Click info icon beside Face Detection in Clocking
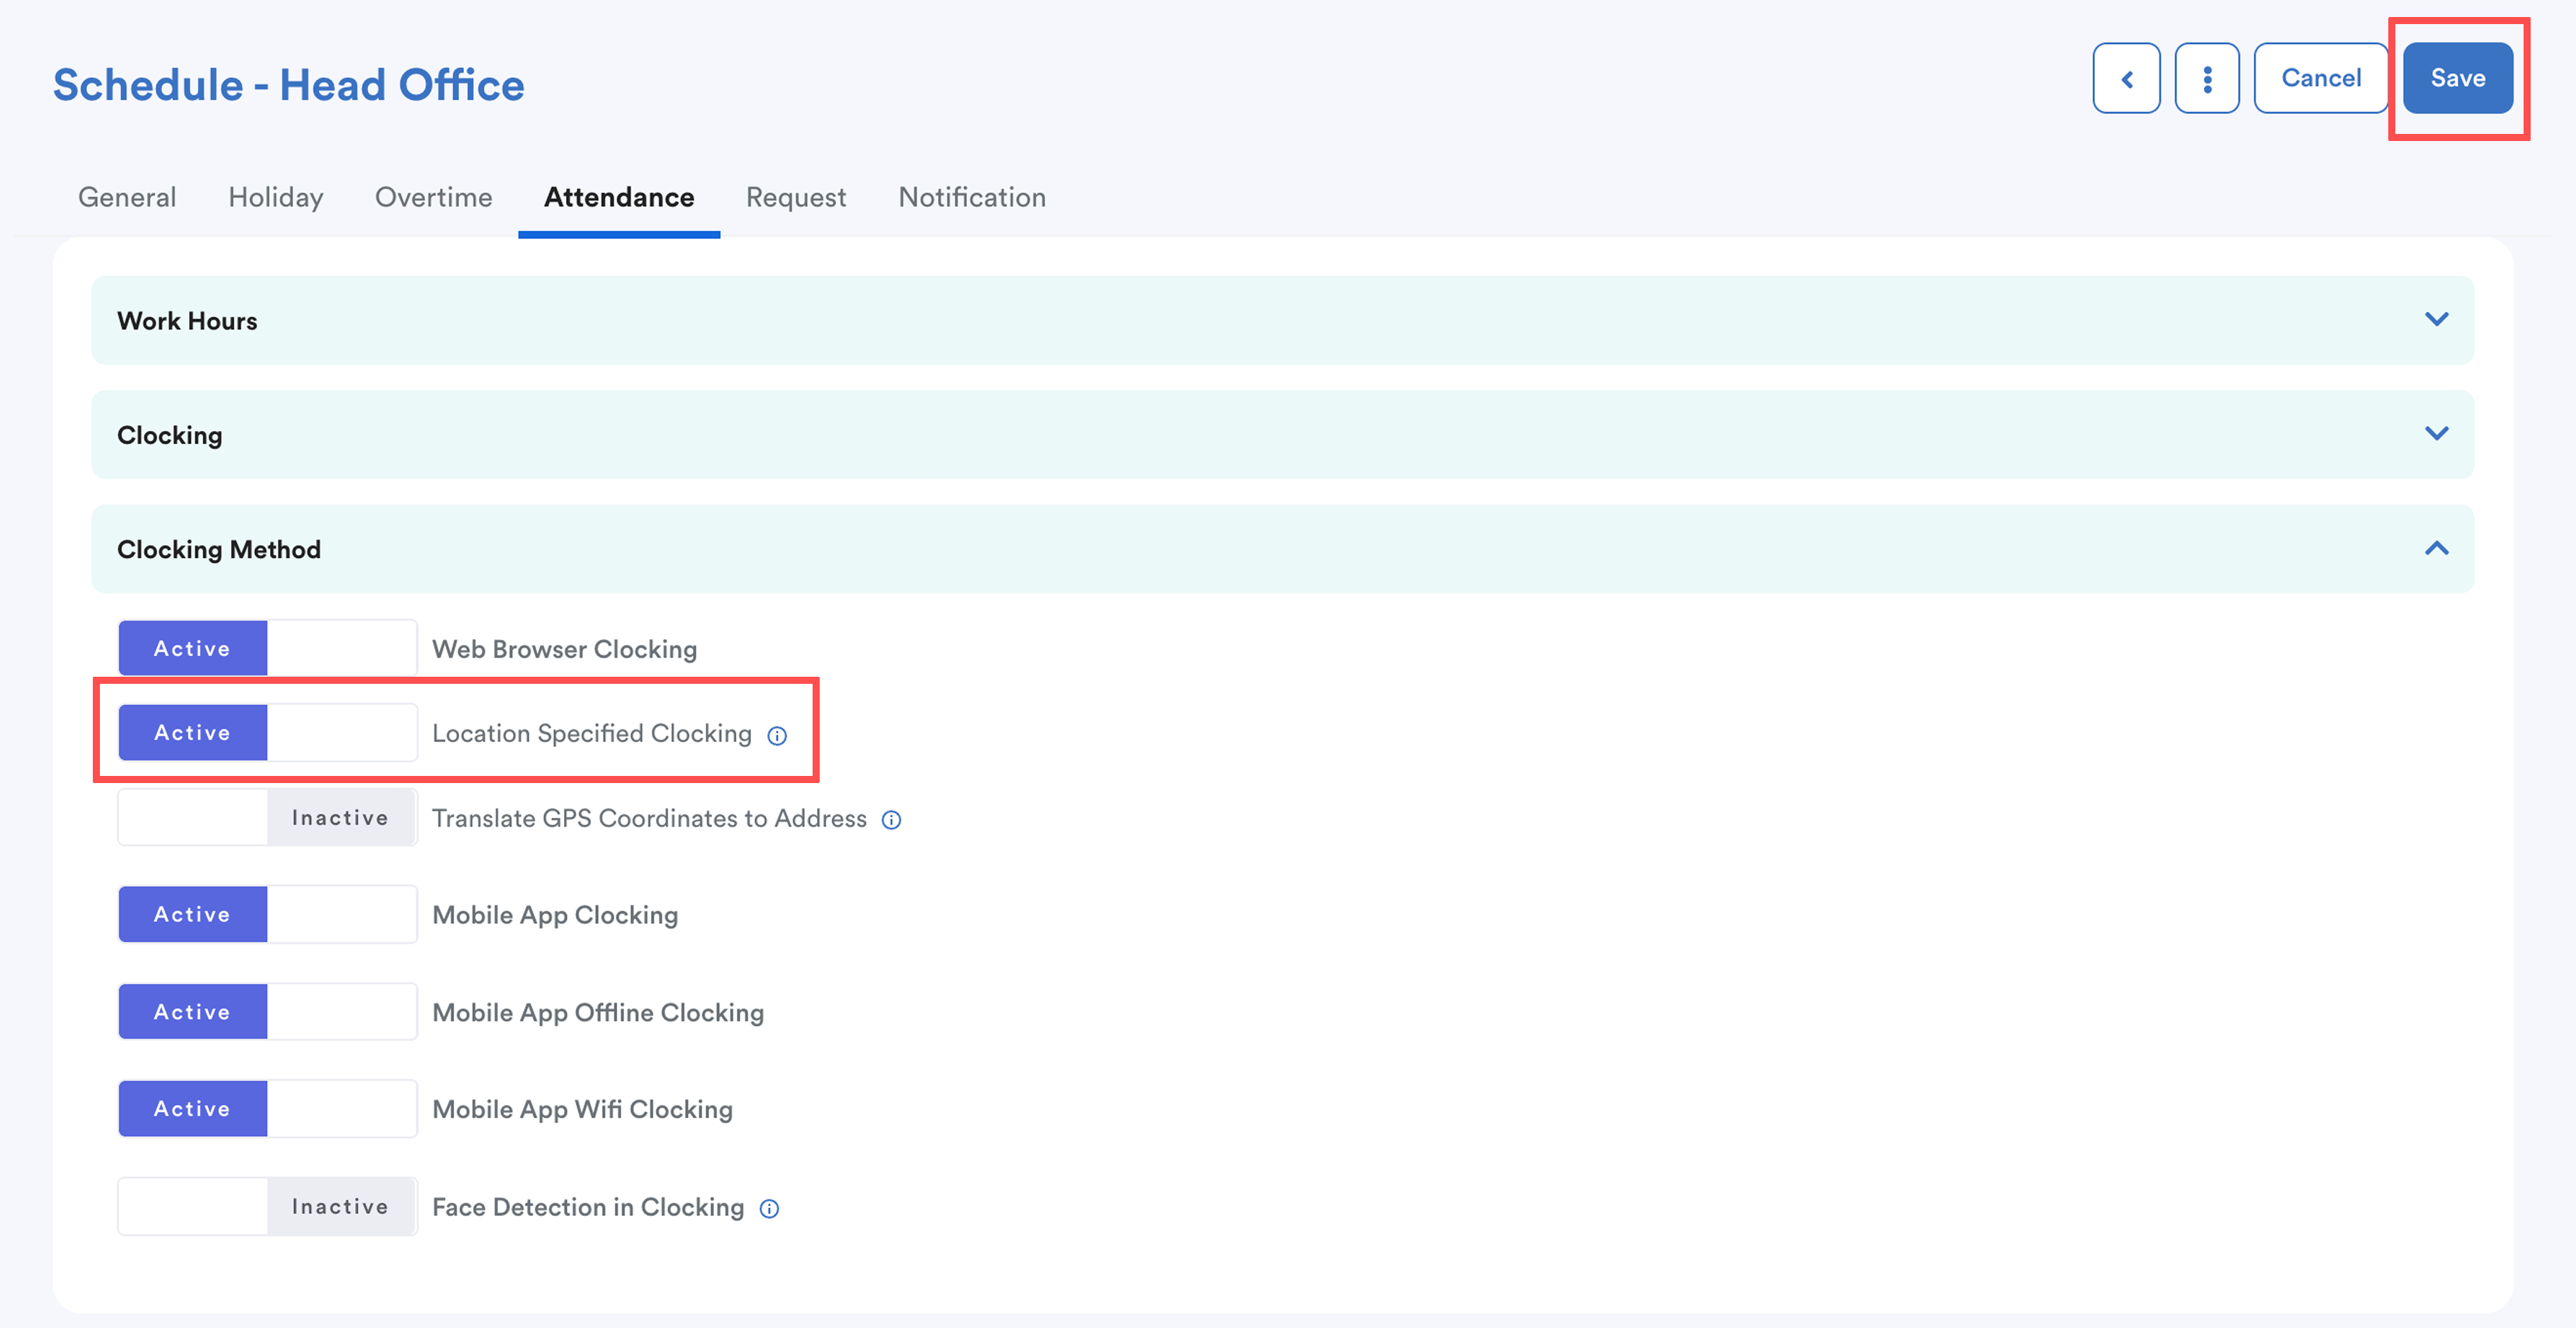 (769, 1208)
